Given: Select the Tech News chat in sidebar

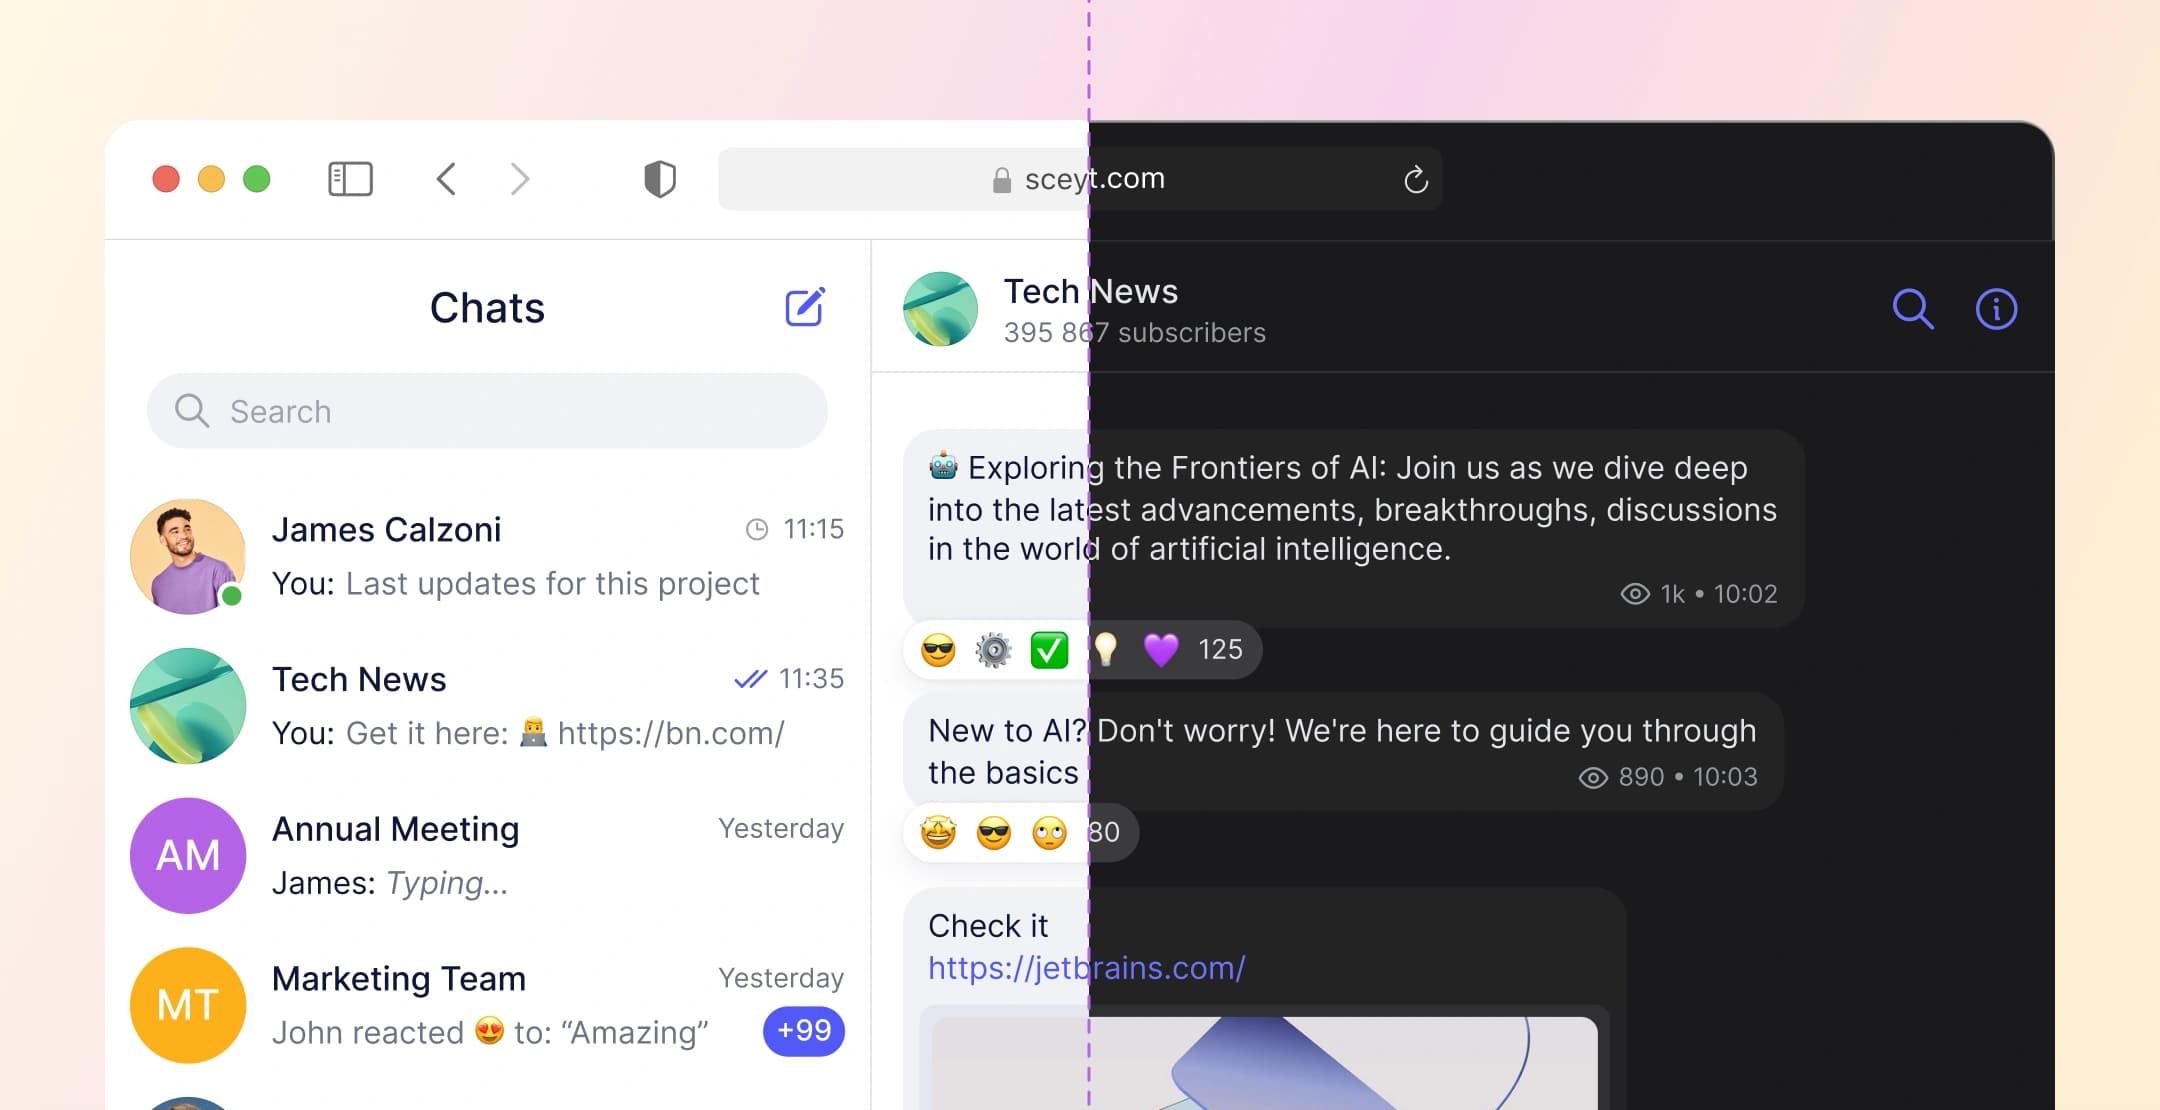Looking at the screenshot, I should click(487, 704).
